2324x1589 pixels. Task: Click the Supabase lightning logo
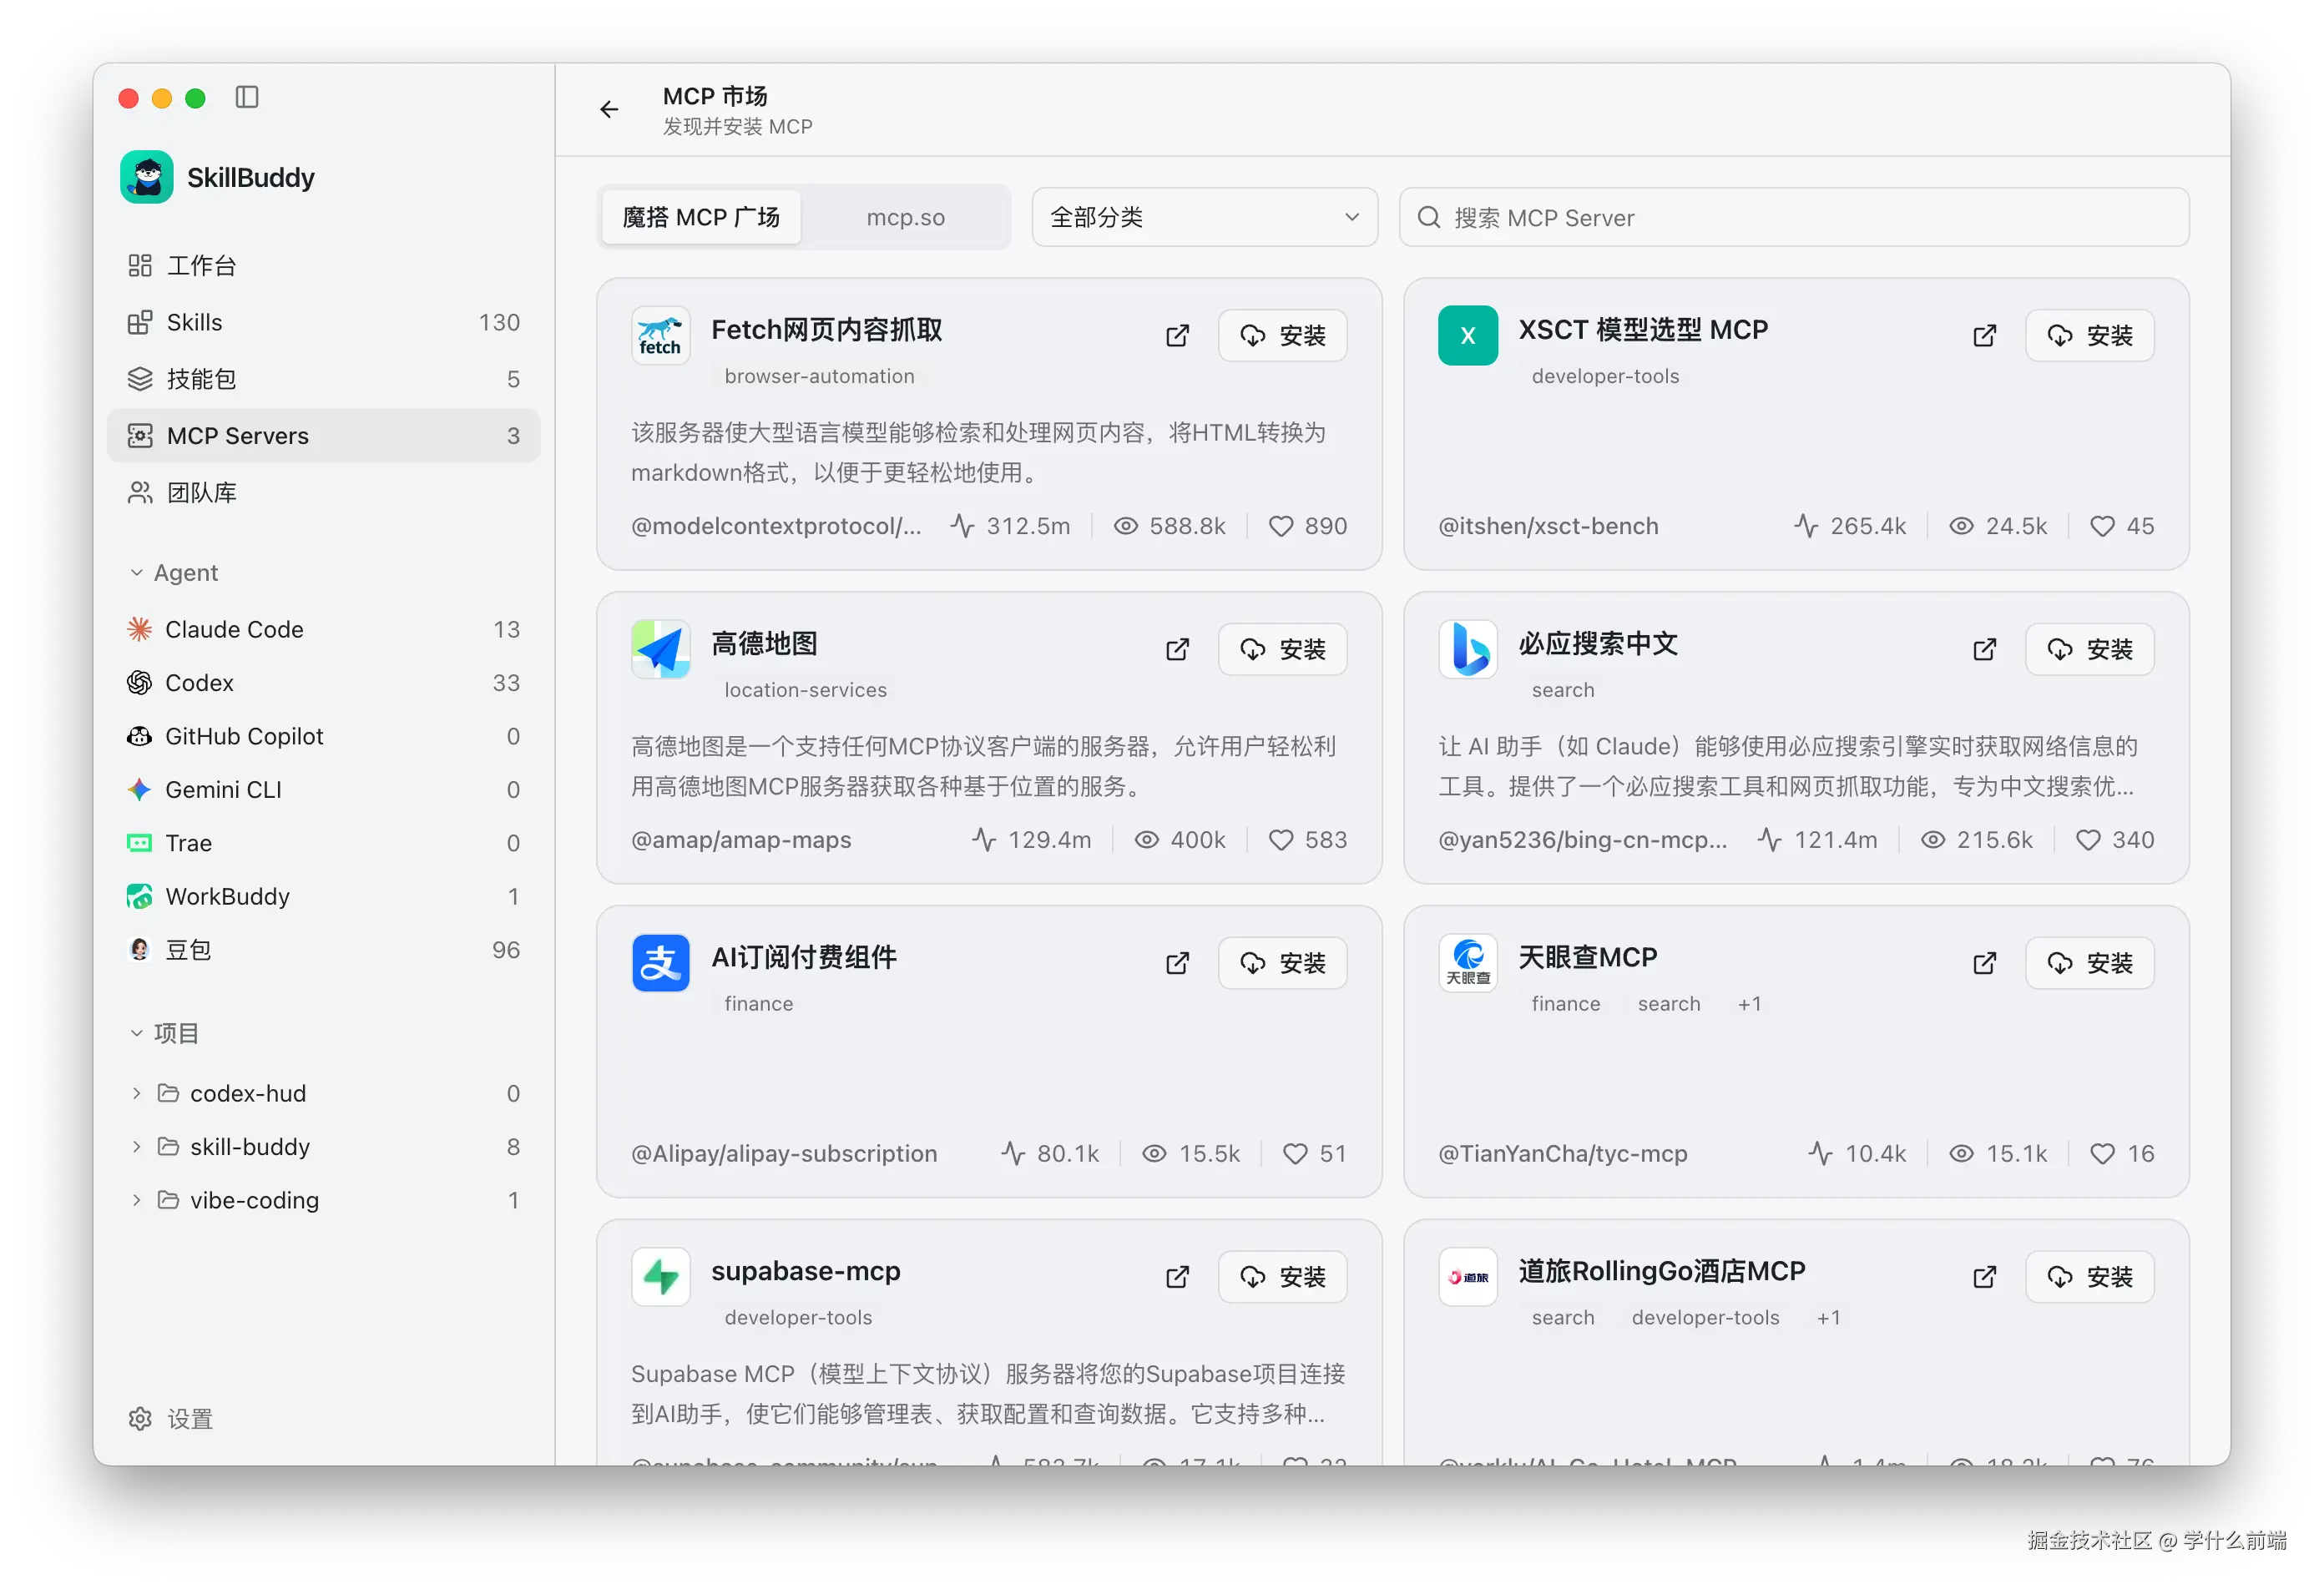click(661, 1277)
